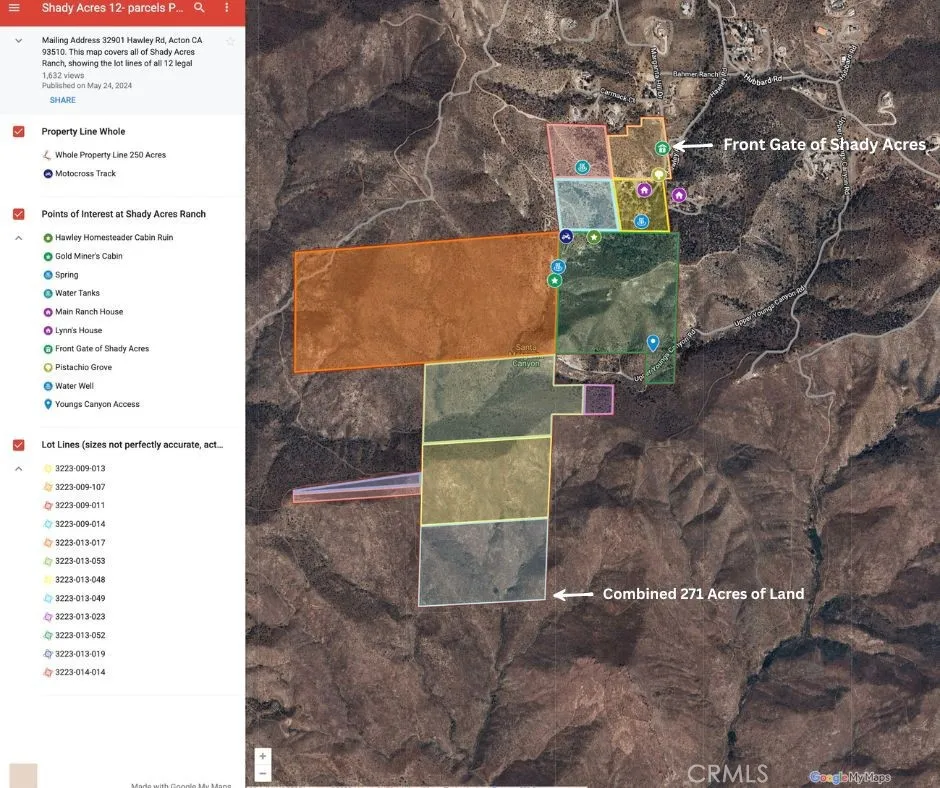Open the hamburger menu in the red header

click(14, 8)
